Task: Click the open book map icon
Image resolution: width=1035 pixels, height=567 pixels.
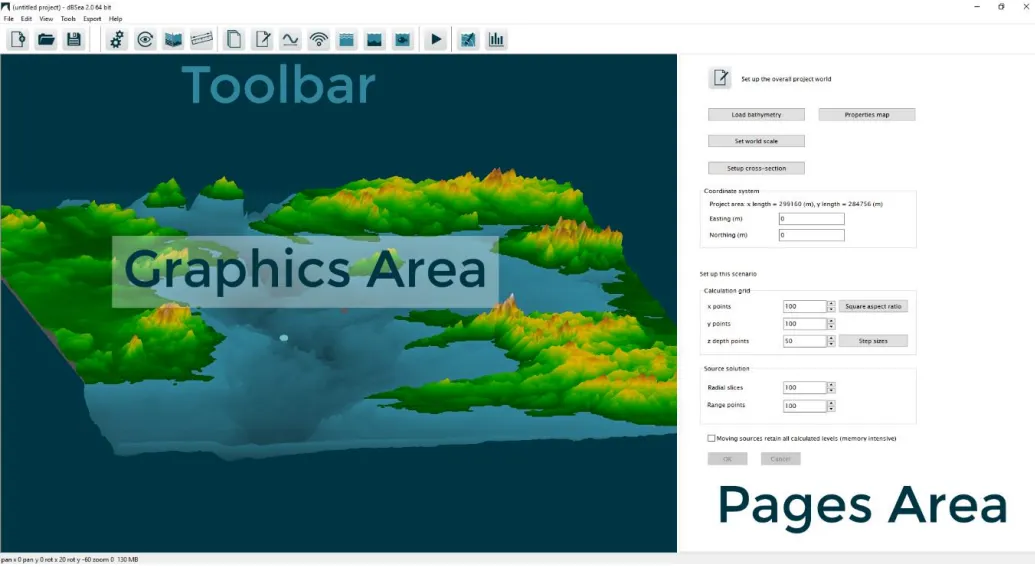Action: coord(174,40)
